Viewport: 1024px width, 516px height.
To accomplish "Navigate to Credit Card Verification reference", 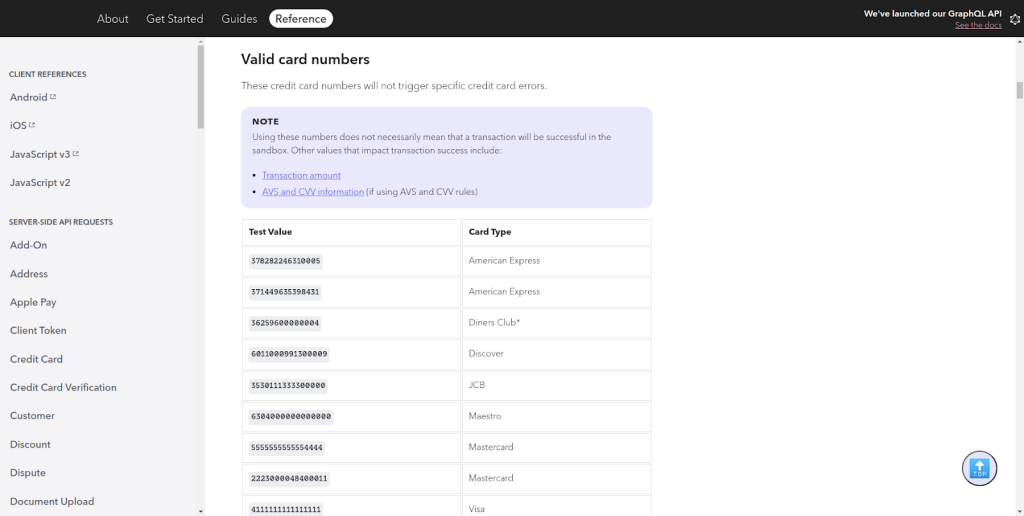I will coord(63,387).
